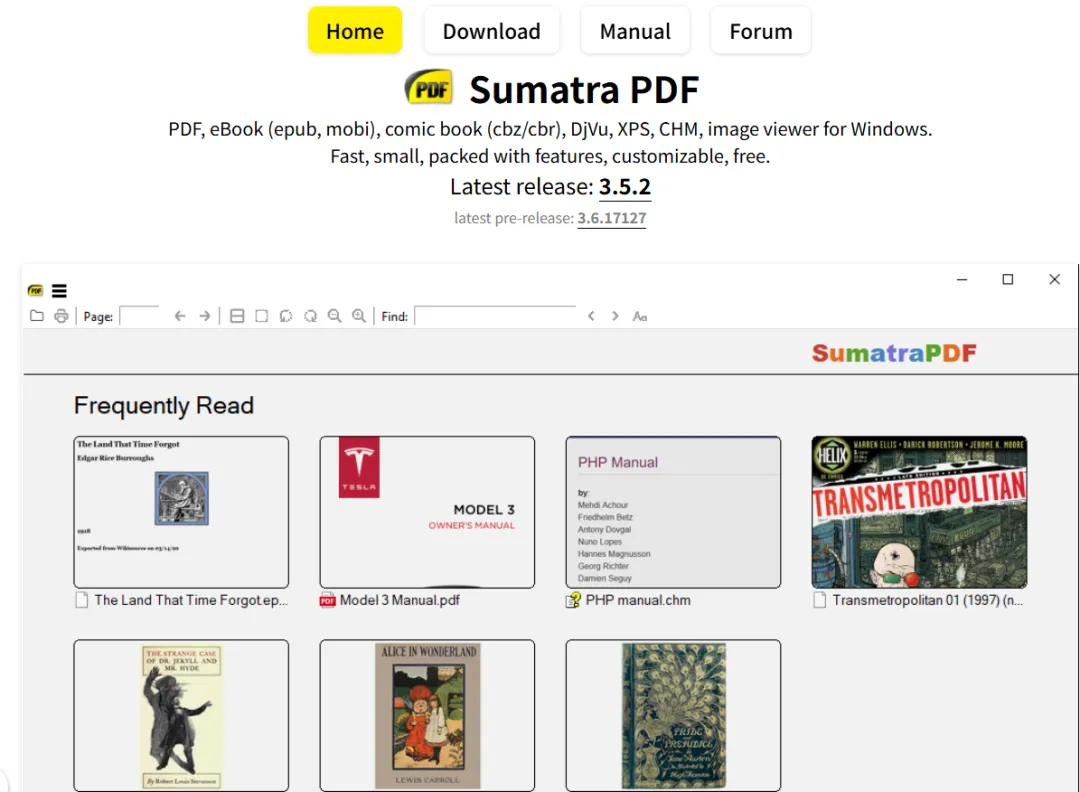1080x792 pixels.
Task: Click the 'Frequently Read' heading
Action: 164,405
